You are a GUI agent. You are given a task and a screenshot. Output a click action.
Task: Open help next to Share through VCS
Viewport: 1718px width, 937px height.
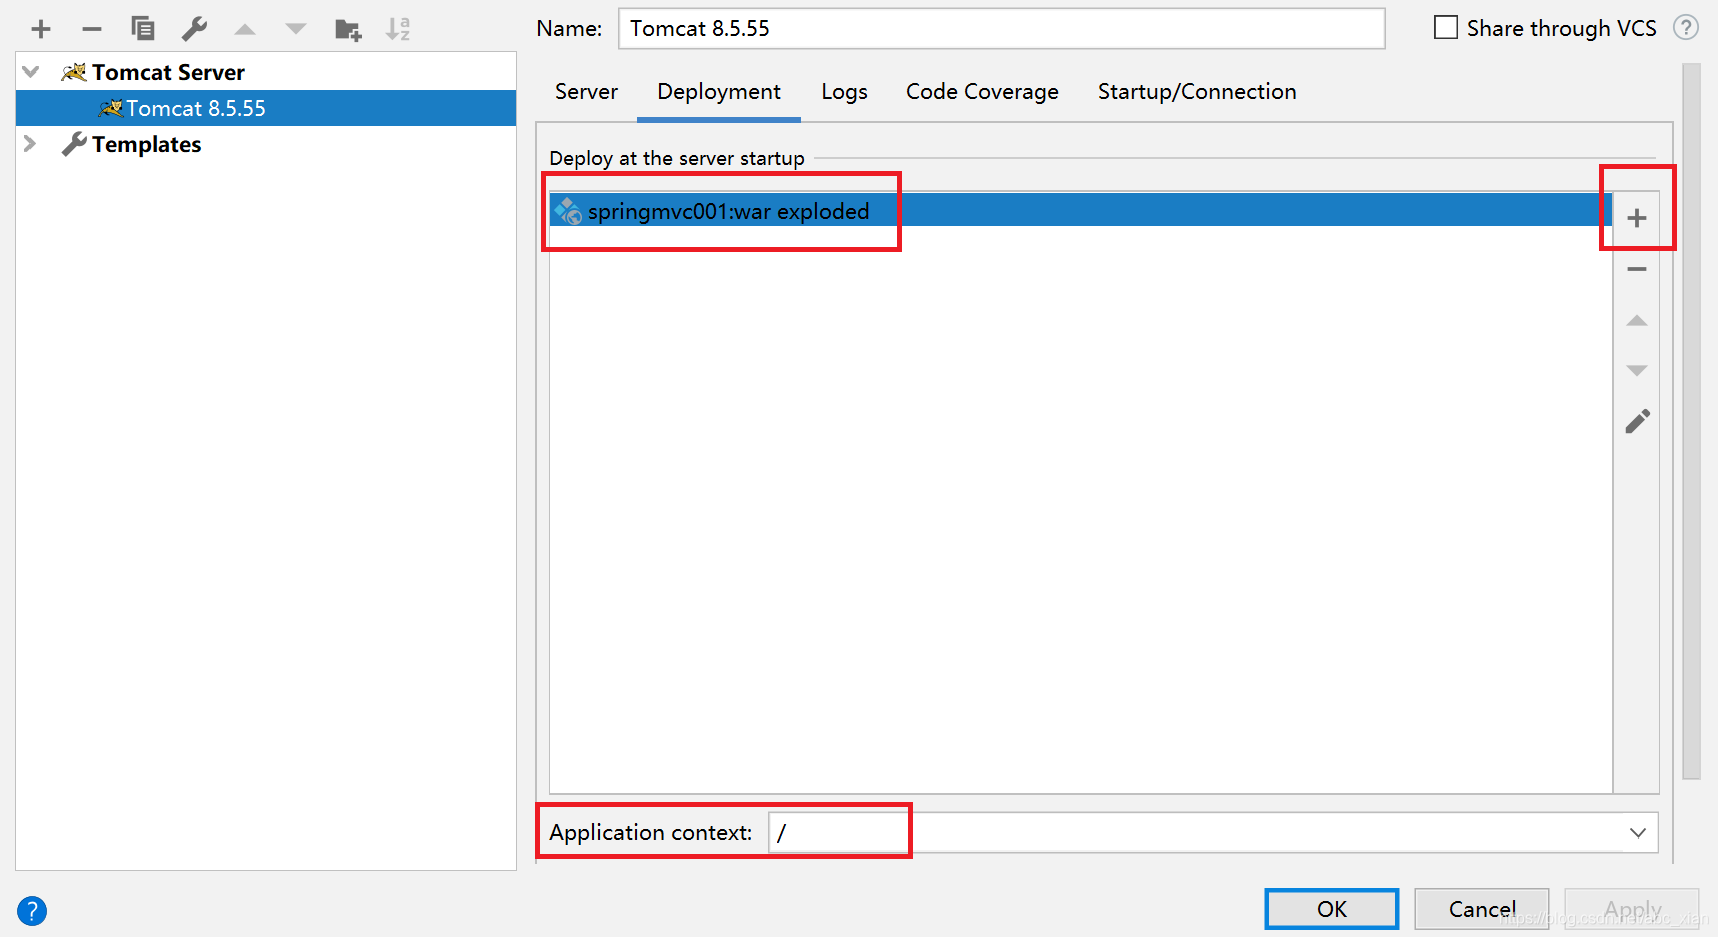click(1686, 28)
